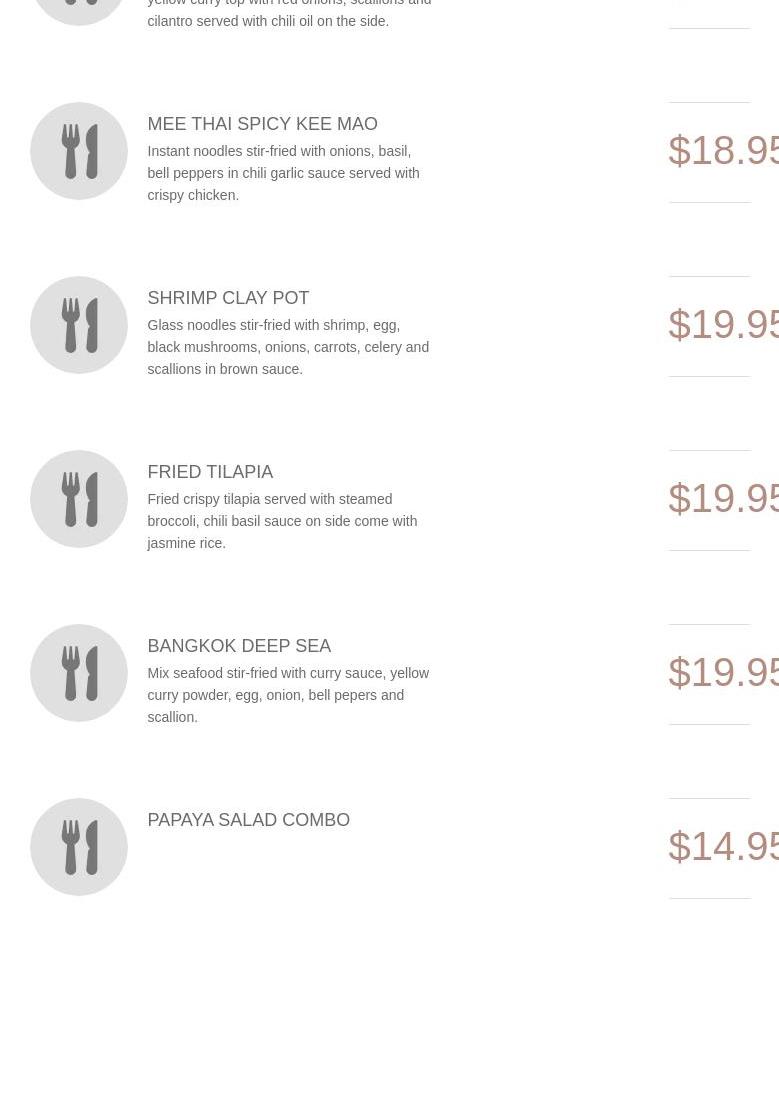Click the Shrimp Clay Pot fork-and-knife icon
779x1095 pixels.
point(79,325)
